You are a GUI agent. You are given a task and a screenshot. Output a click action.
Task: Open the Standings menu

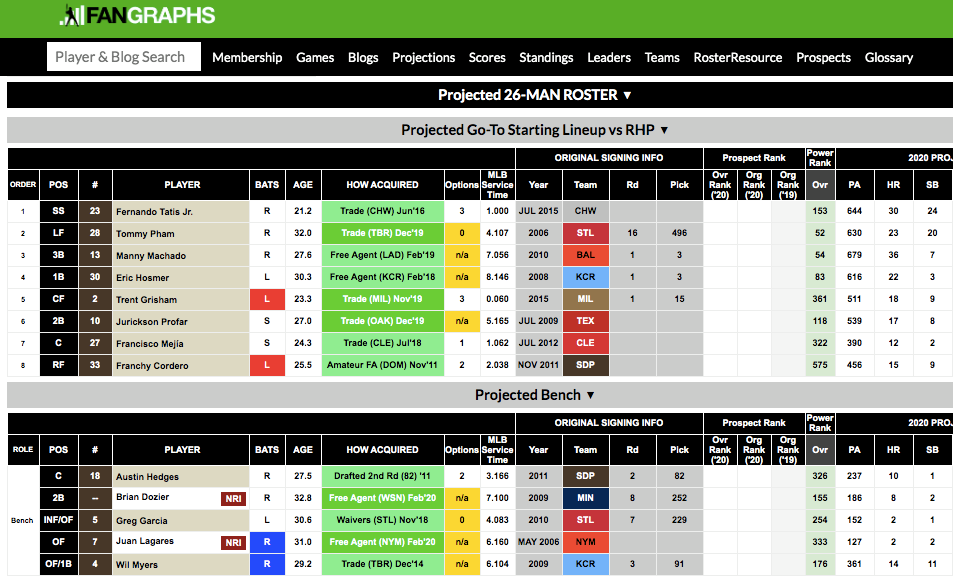click(546, 57)
